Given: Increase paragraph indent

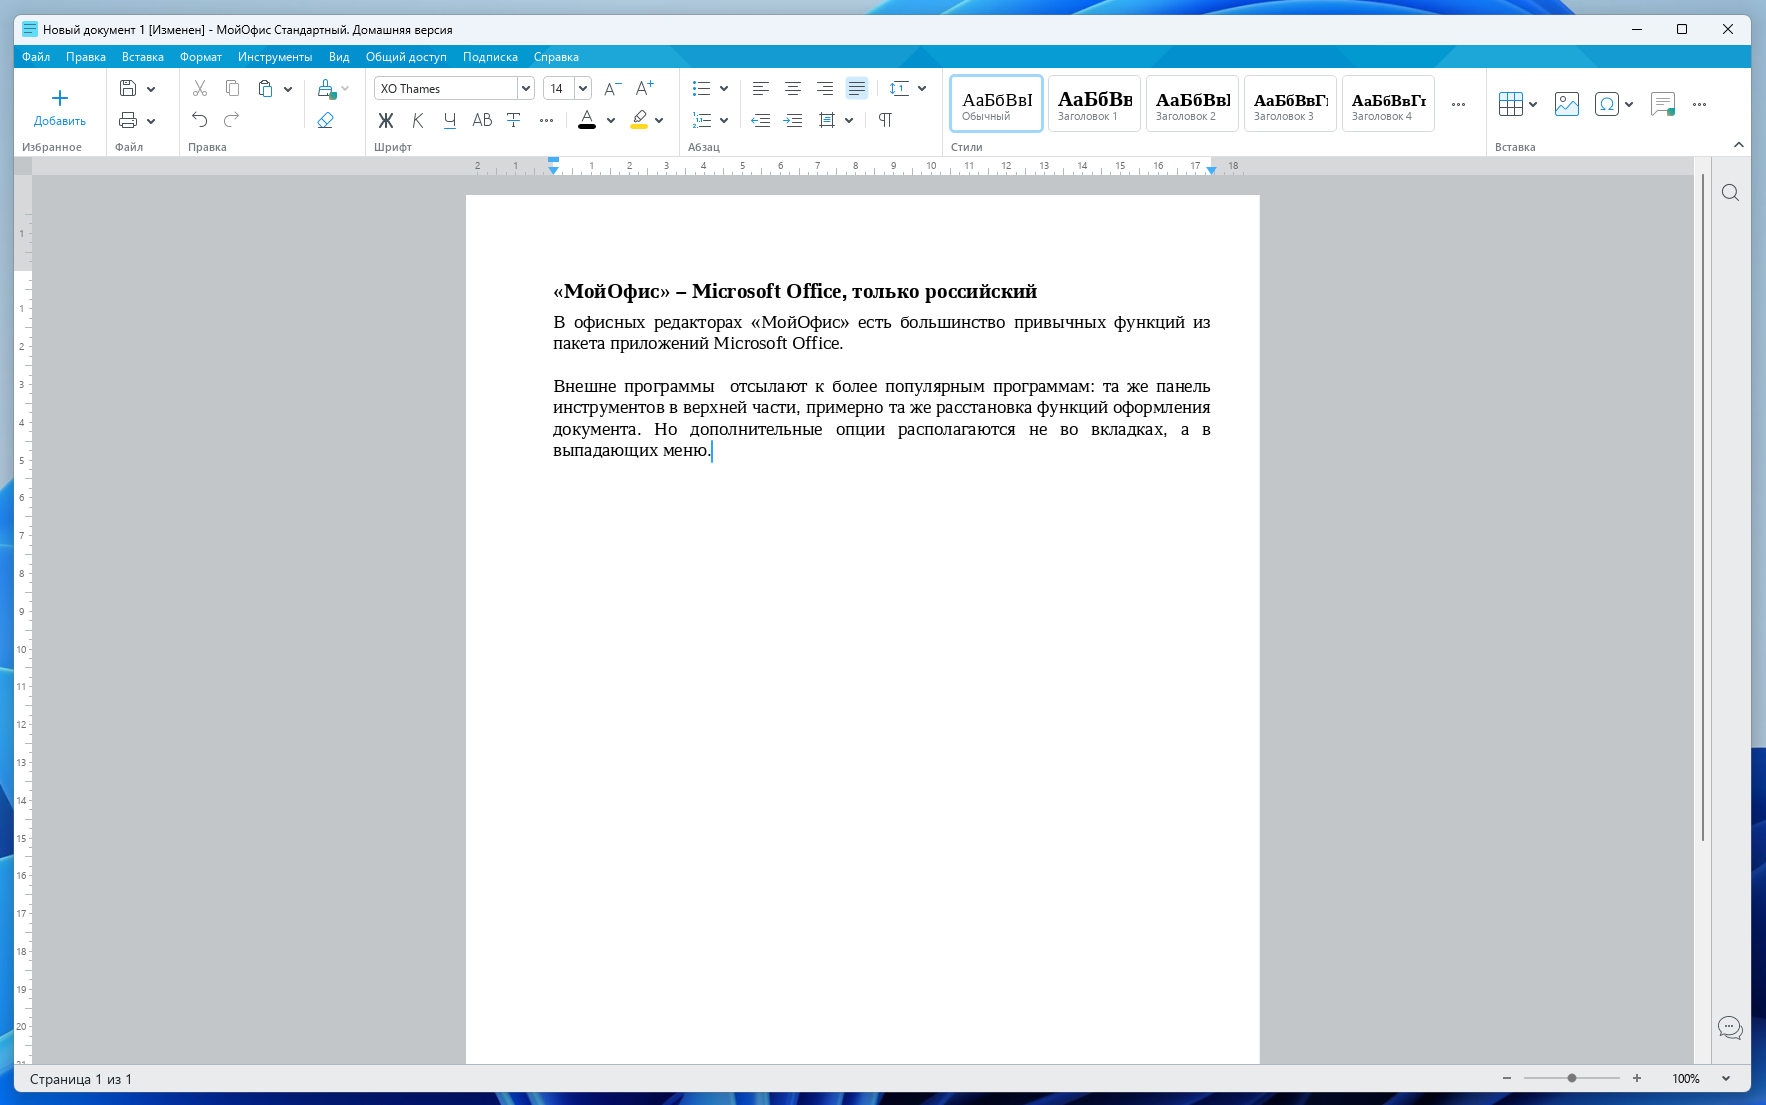Looking at the screenshot, I should [793, 120].
